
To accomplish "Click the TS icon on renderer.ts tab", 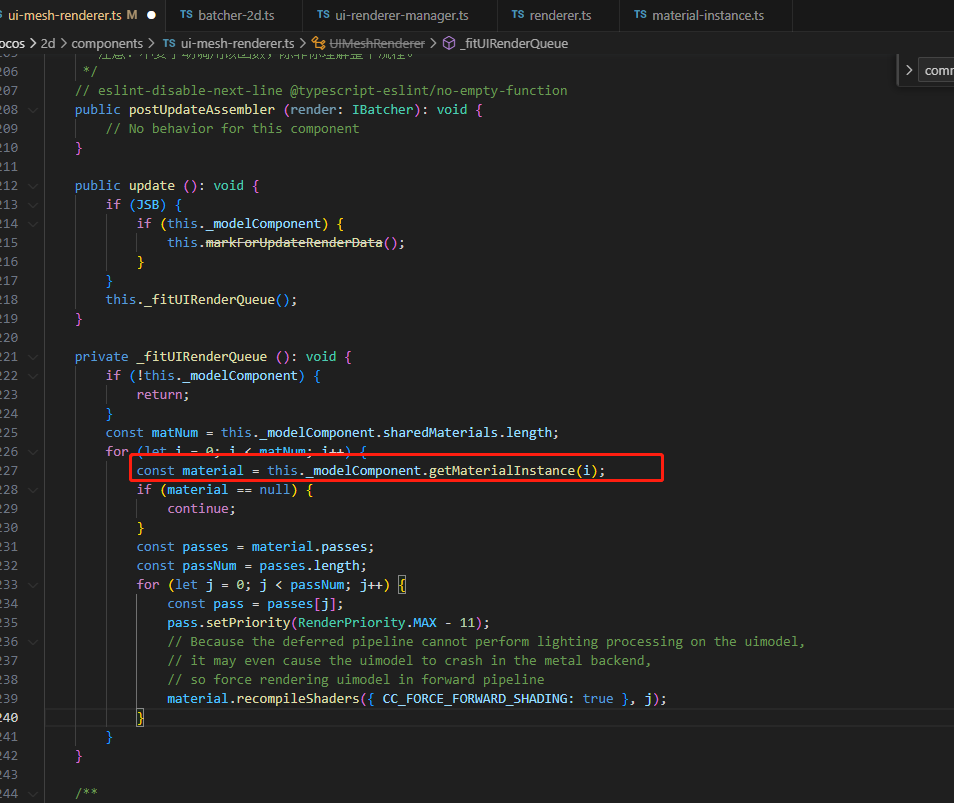I will pyautogui.click(x=518, y=15).
